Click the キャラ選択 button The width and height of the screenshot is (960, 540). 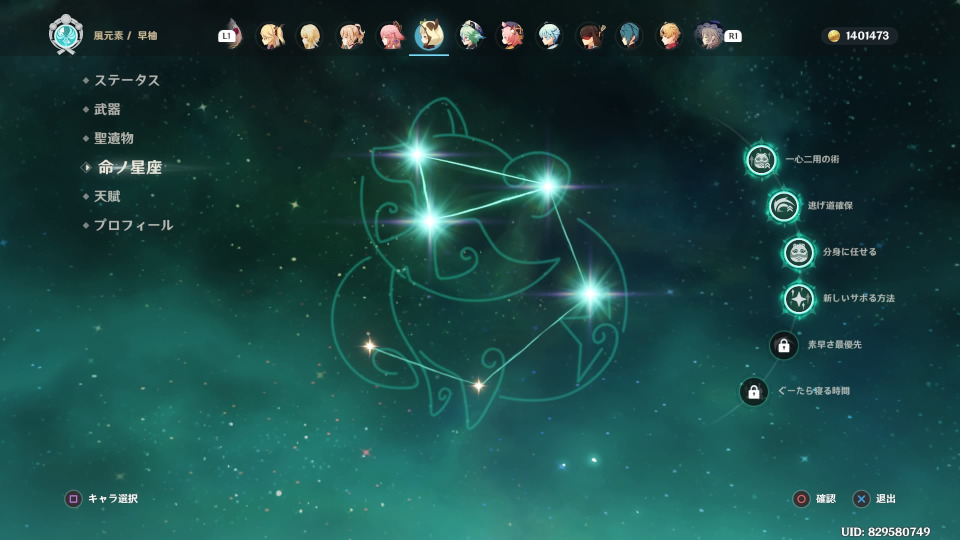[101, 499]
